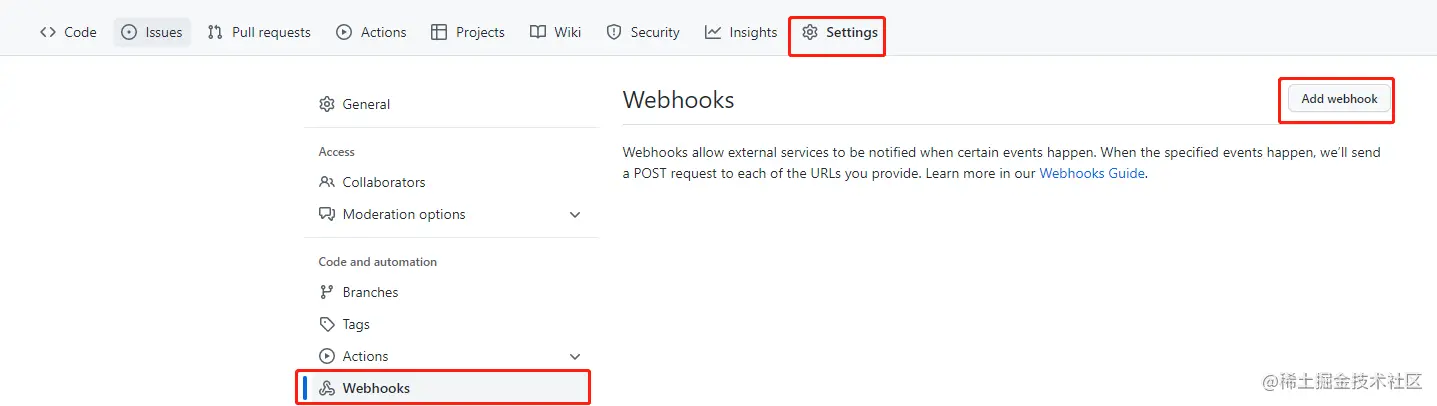Screen dimensions: 1437x406
Task: Click the Webhooks icon in sidebar
Action: click(326, 388)
